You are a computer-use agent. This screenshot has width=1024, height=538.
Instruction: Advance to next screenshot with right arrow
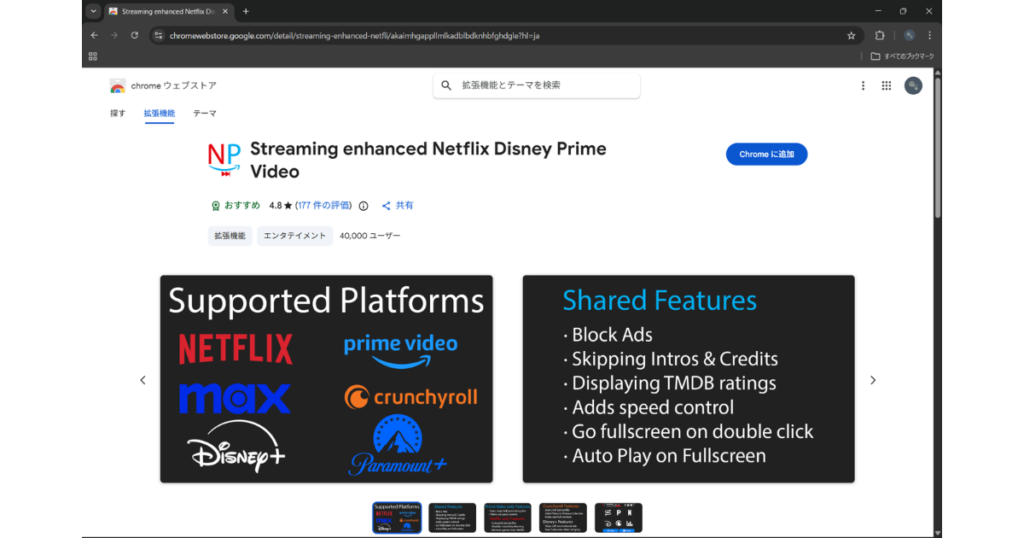click(x=872, y=380)
